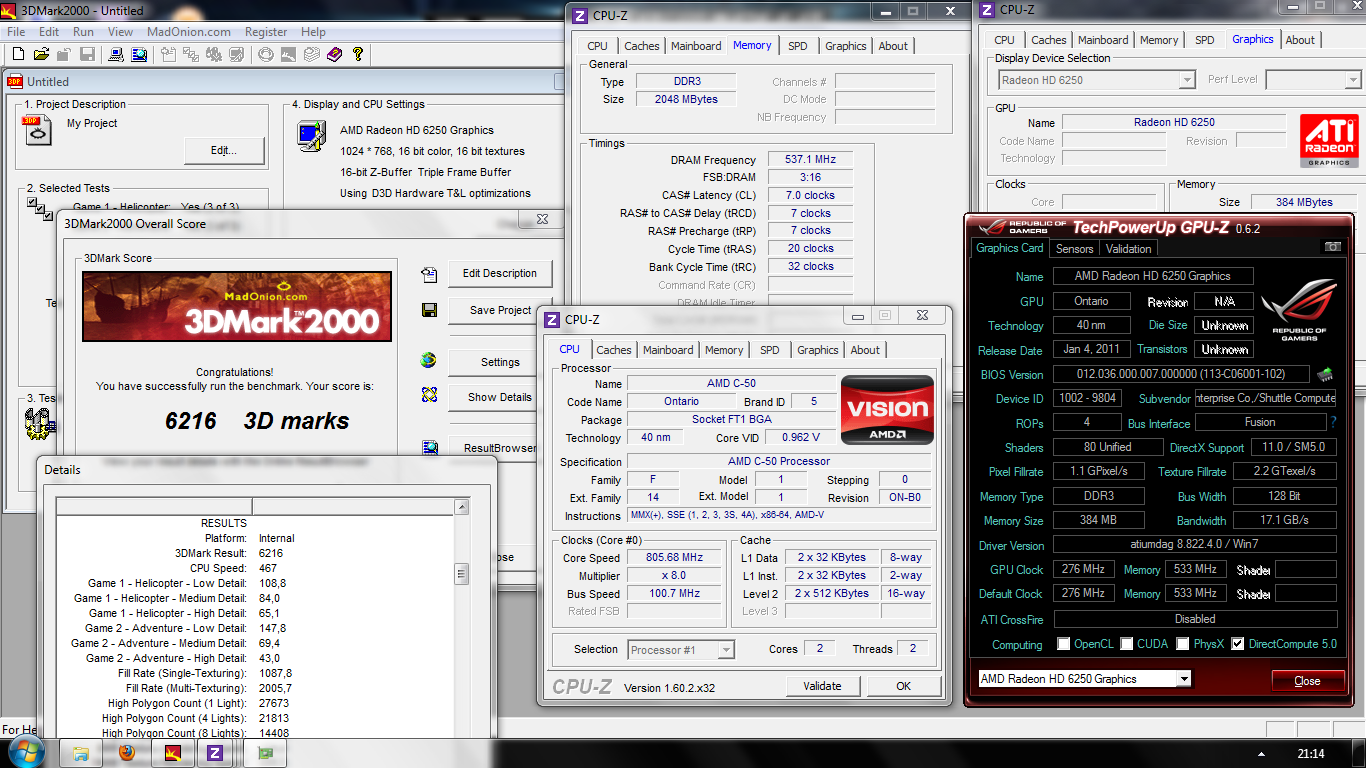1366x768 pixels.
Task: Take a GPU-Z screenshot with camera icon
Action: tap(1332, 247)
